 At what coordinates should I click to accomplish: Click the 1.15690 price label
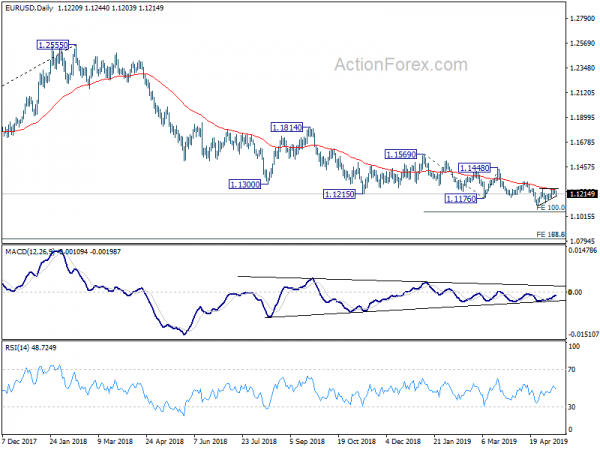tap(401, 155)
